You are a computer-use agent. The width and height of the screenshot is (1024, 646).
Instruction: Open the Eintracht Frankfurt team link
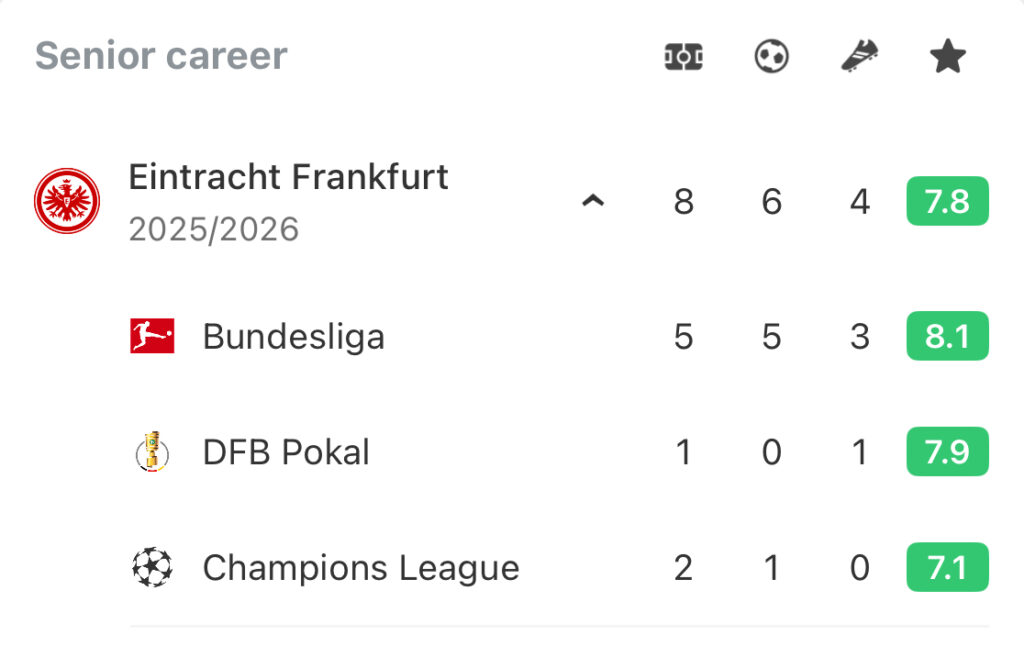(288, 178)
